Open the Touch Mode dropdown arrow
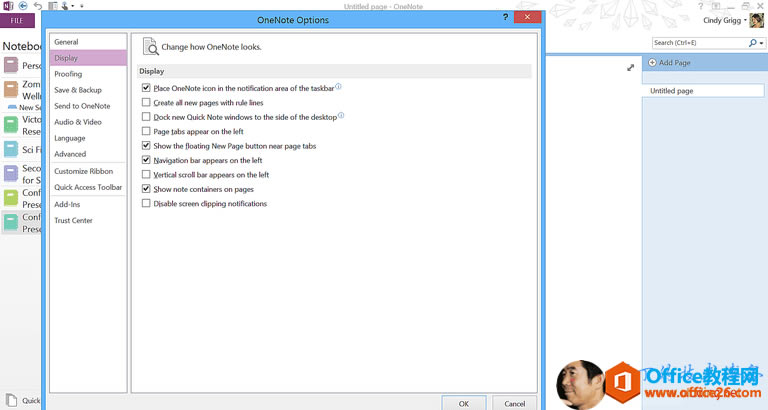This screenshot has width=768, height=410. [x=72, y=6]
